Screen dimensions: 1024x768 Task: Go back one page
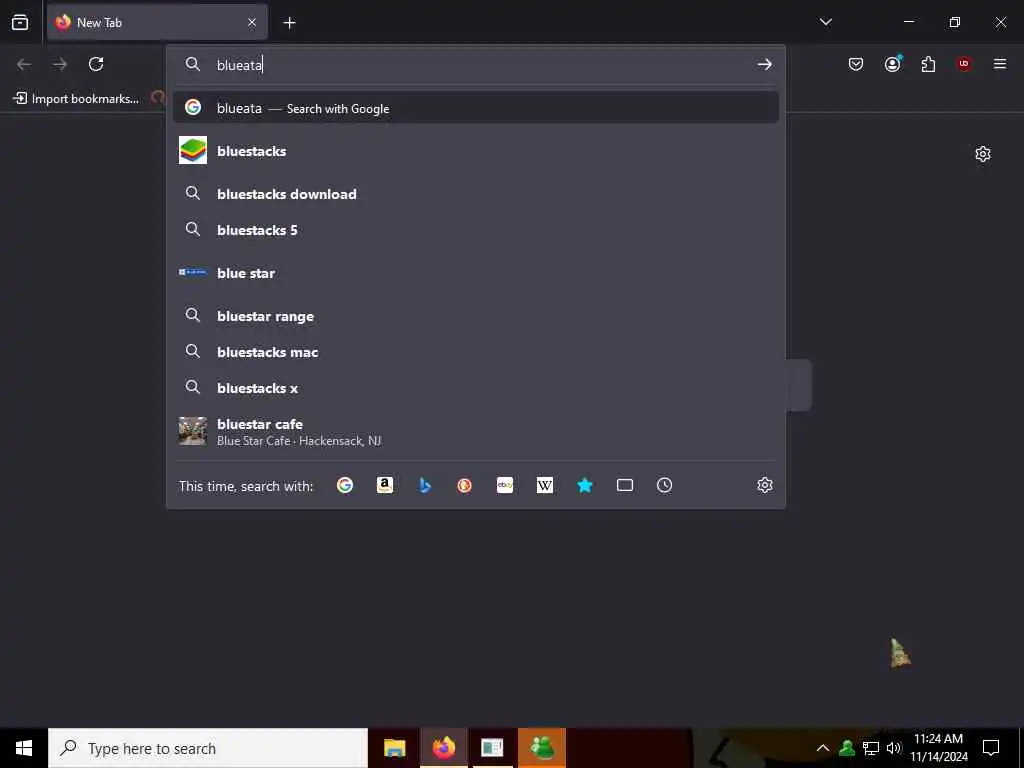click(24, 64)
